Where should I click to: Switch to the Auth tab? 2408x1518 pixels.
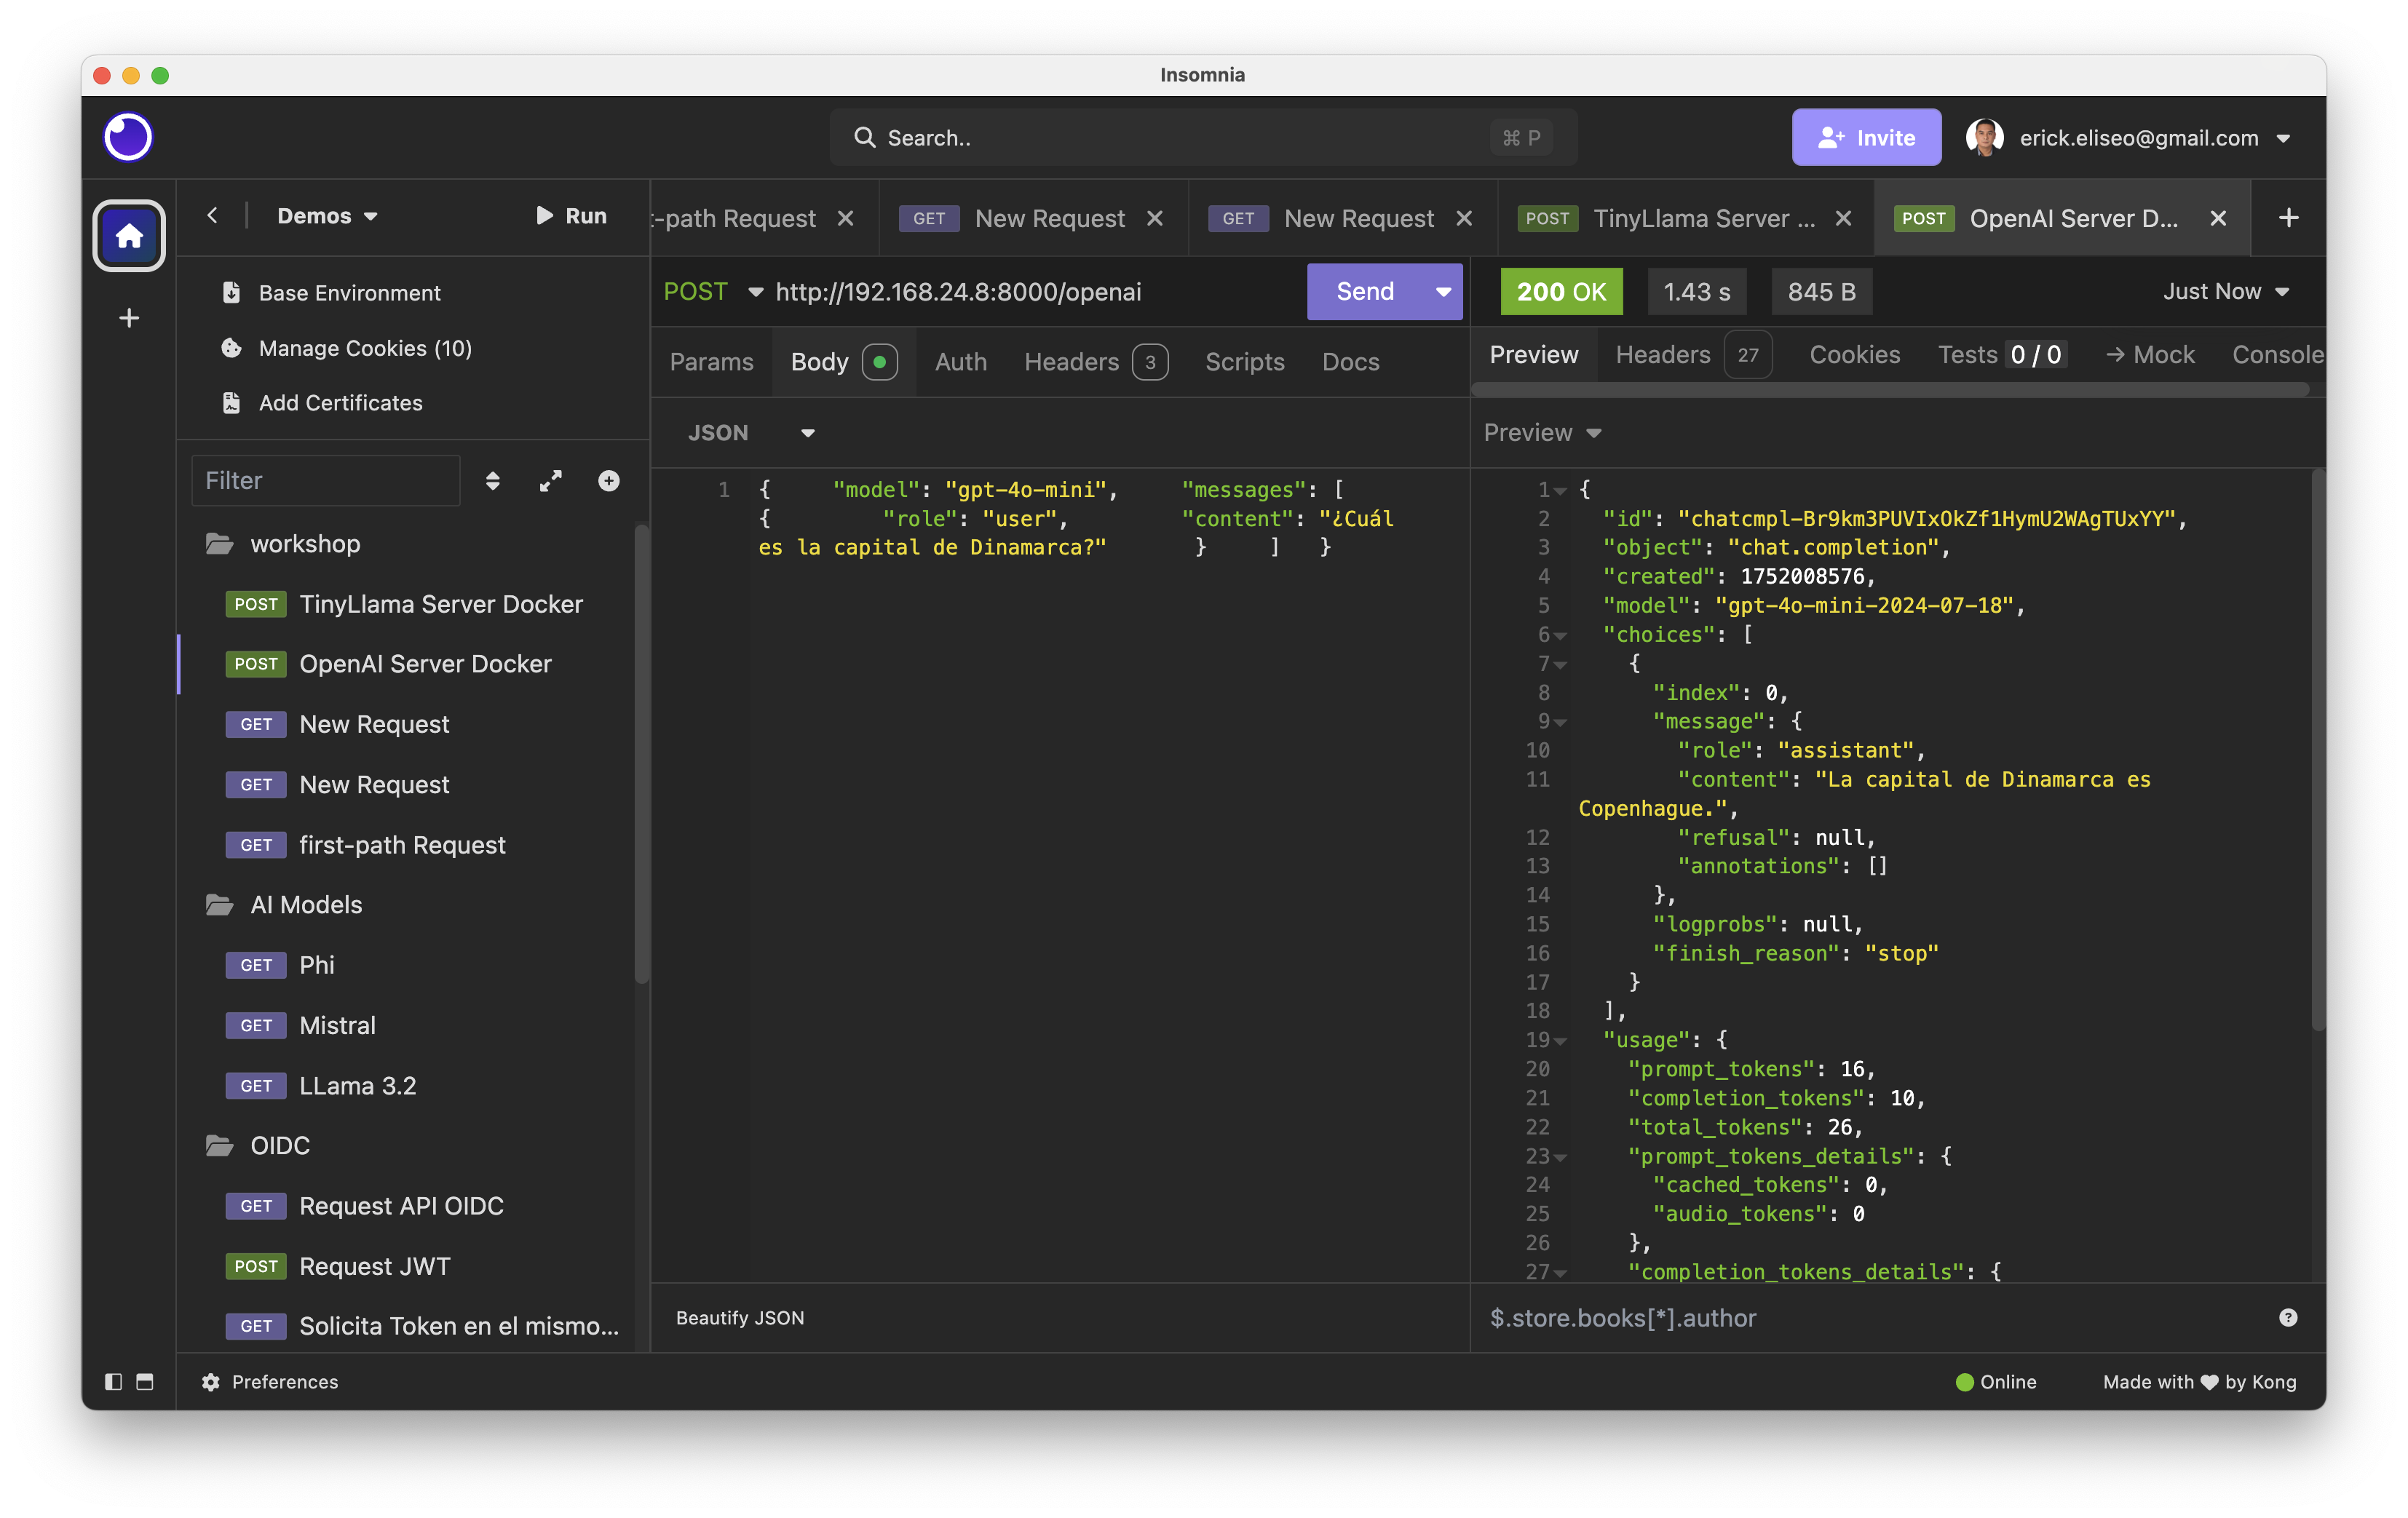(961, 362)
